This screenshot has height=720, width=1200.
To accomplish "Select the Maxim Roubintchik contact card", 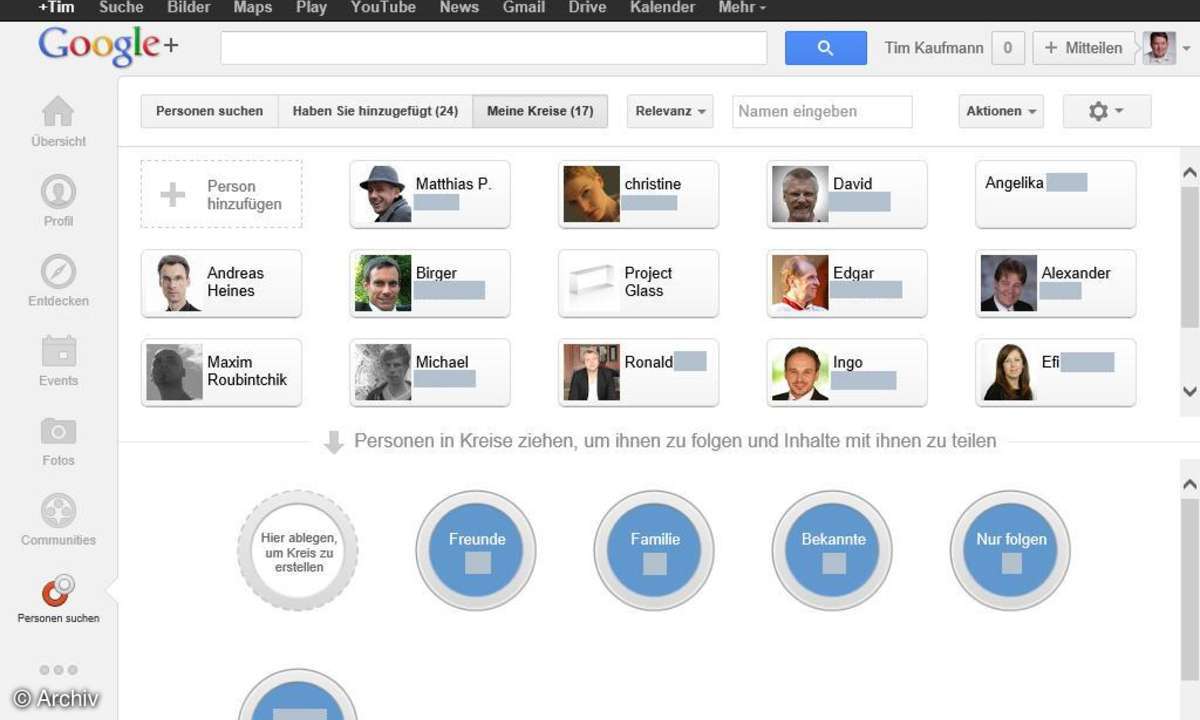I will point(221,372).
